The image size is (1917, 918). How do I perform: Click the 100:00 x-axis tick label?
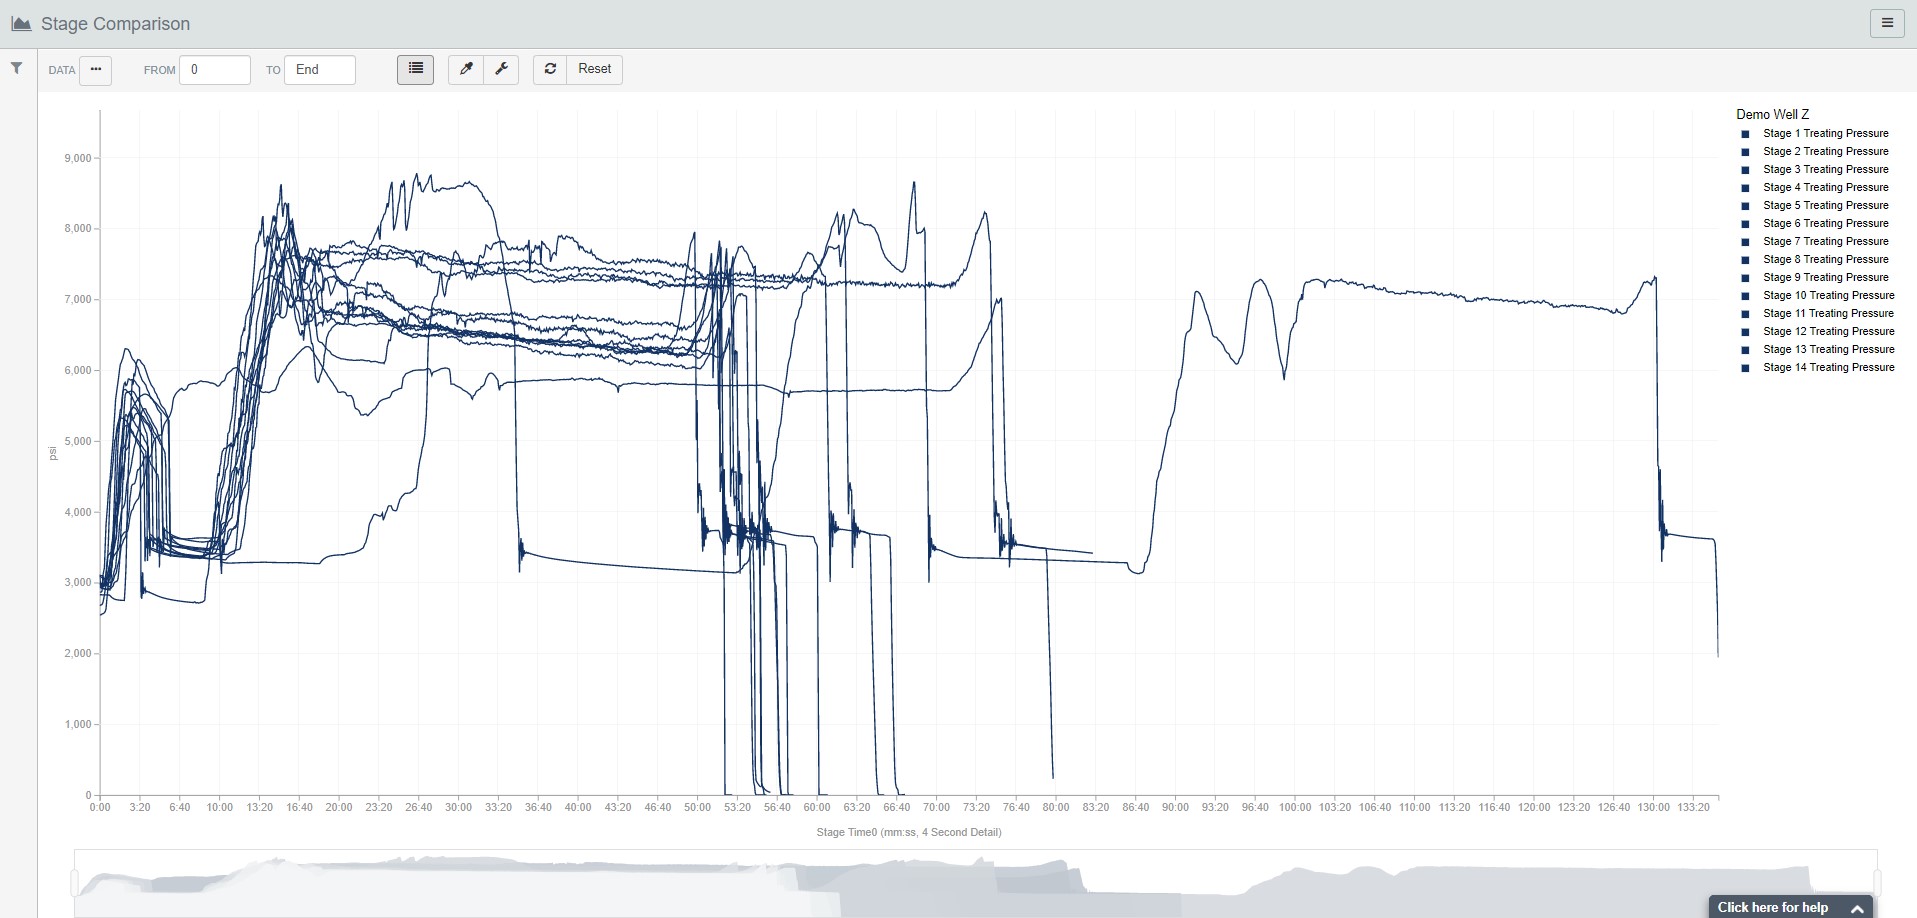pos(1295,807)
